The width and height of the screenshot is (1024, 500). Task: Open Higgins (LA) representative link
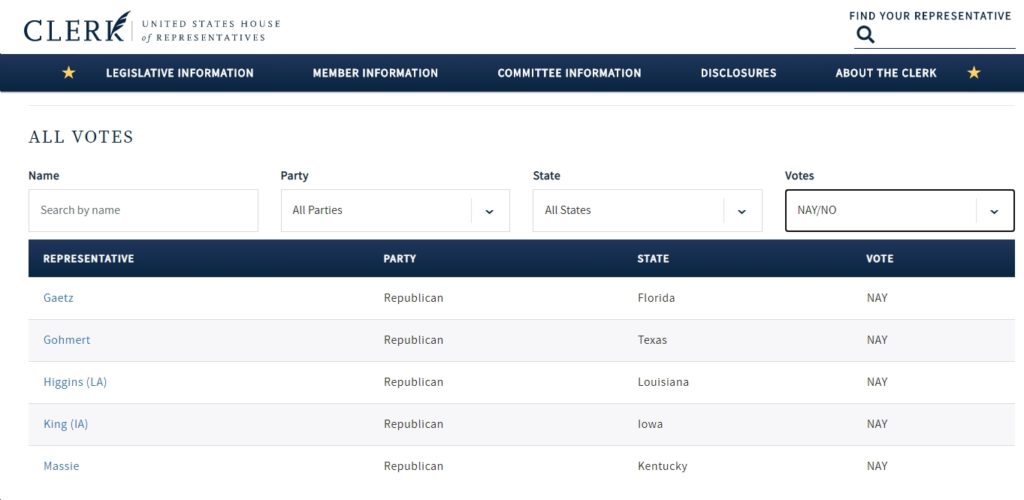[75, 382]
